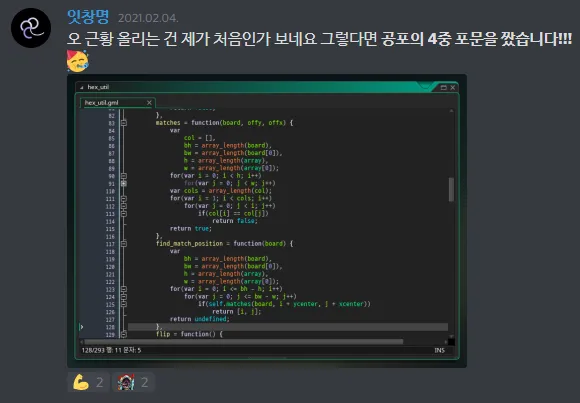Screen dimensions: 580x403
Task: Click the return true statement on line 115
Action: [x=190, y=228]
